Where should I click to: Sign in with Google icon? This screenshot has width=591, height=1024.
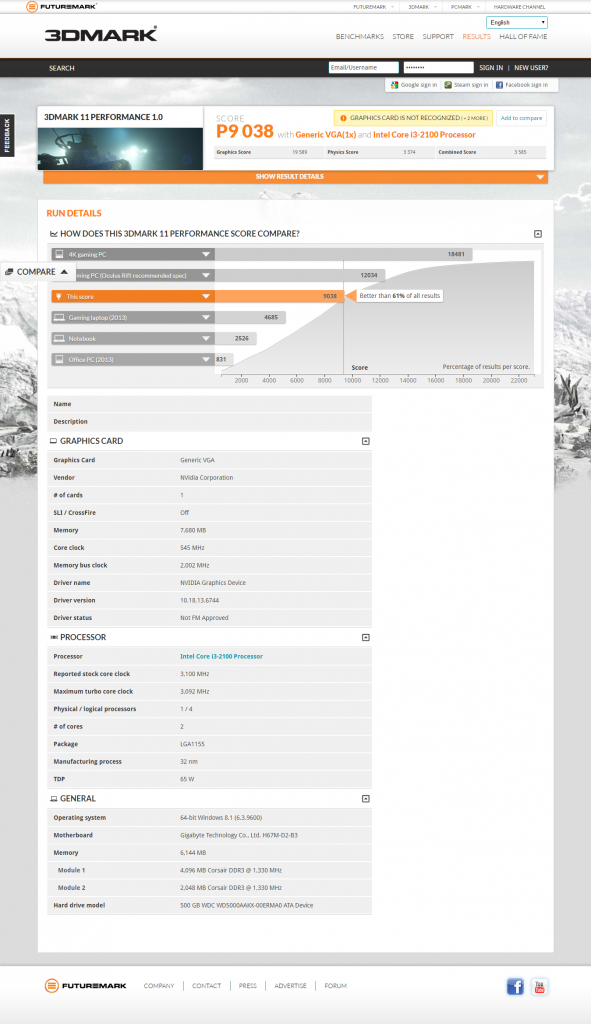coord(394,85)
